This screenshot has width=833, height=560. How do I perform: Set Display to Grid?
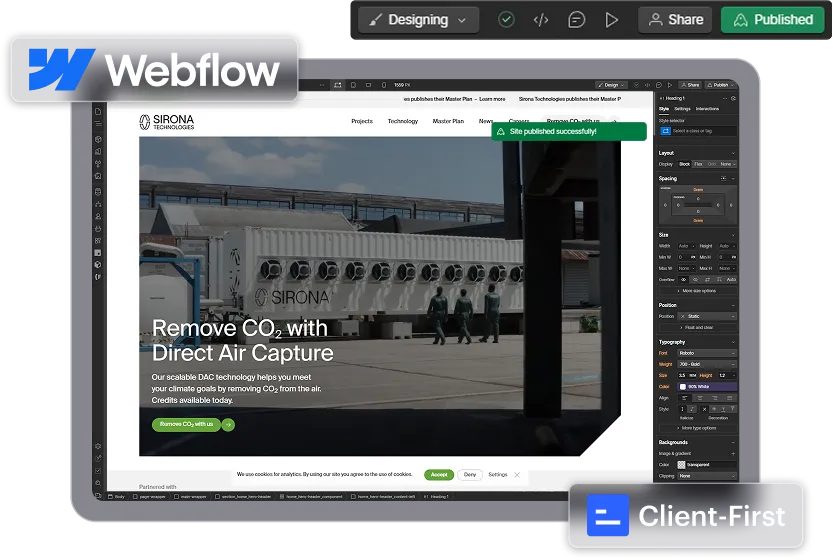712,164
